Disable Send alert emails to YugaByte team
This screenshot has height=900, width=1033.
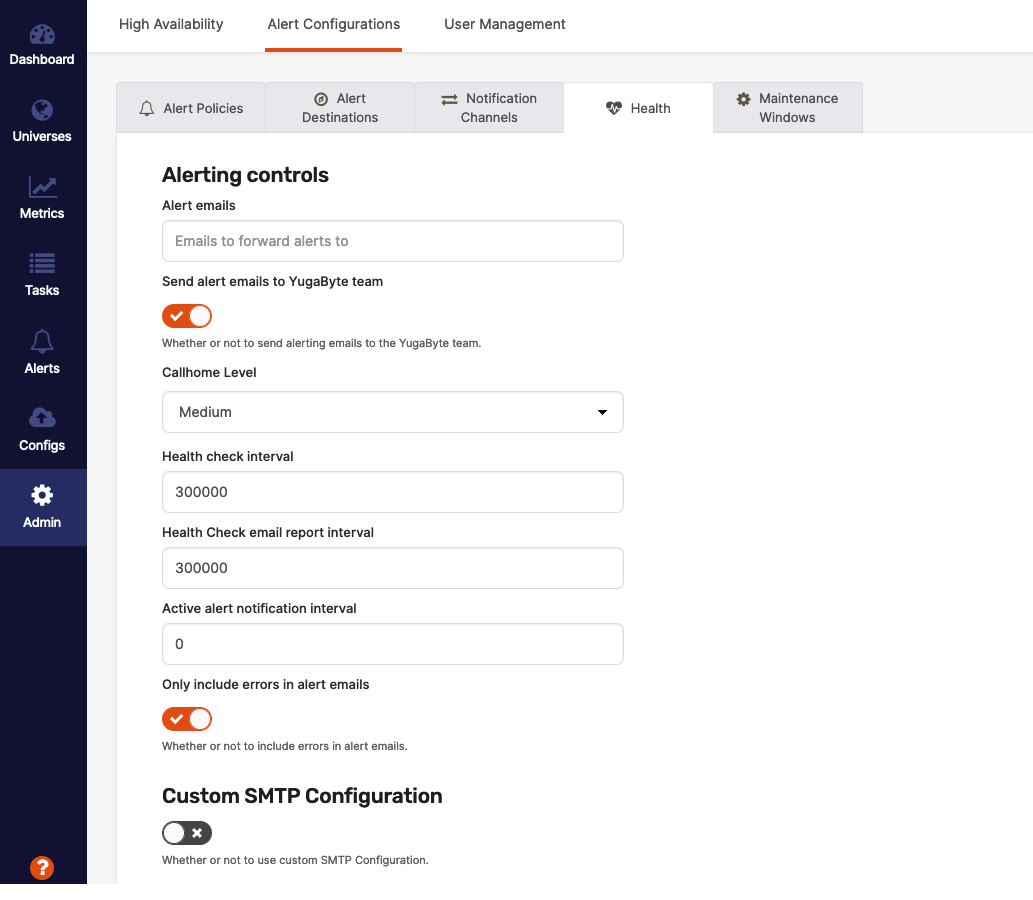pos(187,316)
